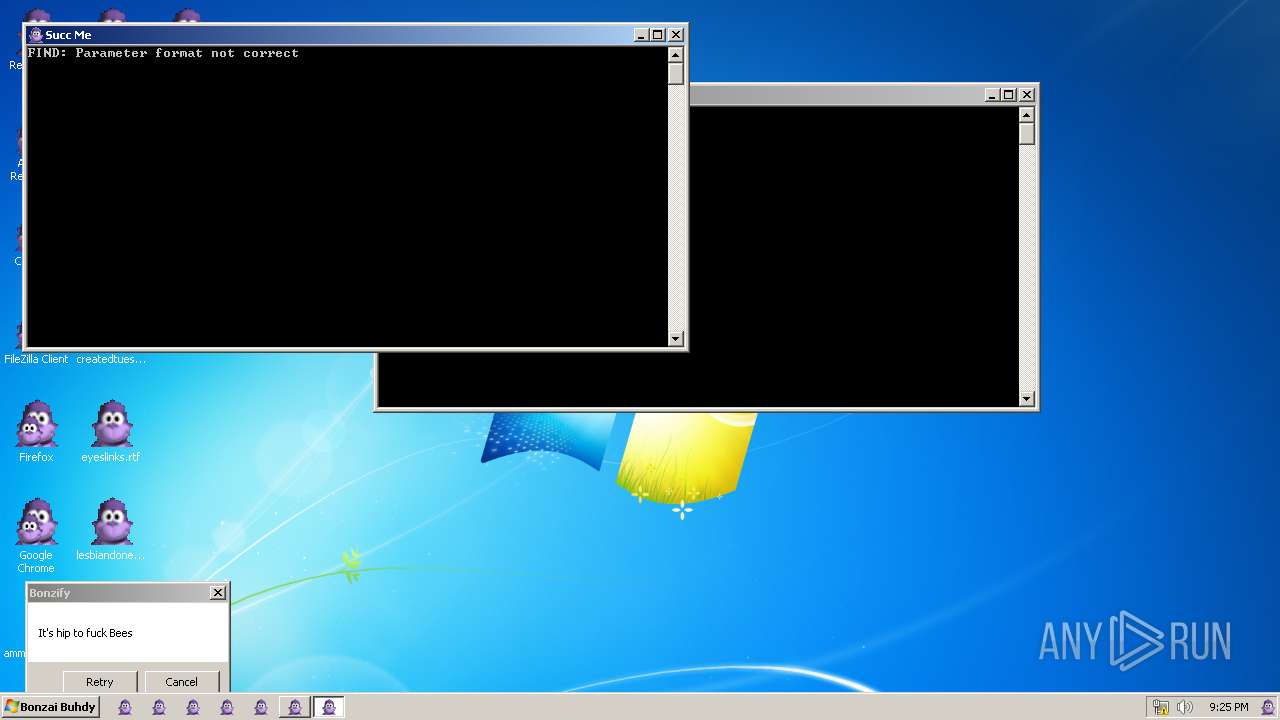The width and height of the screenshot is (1280, 720).
Task: Click the createdtues… desktop file label
Action: (111, 359)
